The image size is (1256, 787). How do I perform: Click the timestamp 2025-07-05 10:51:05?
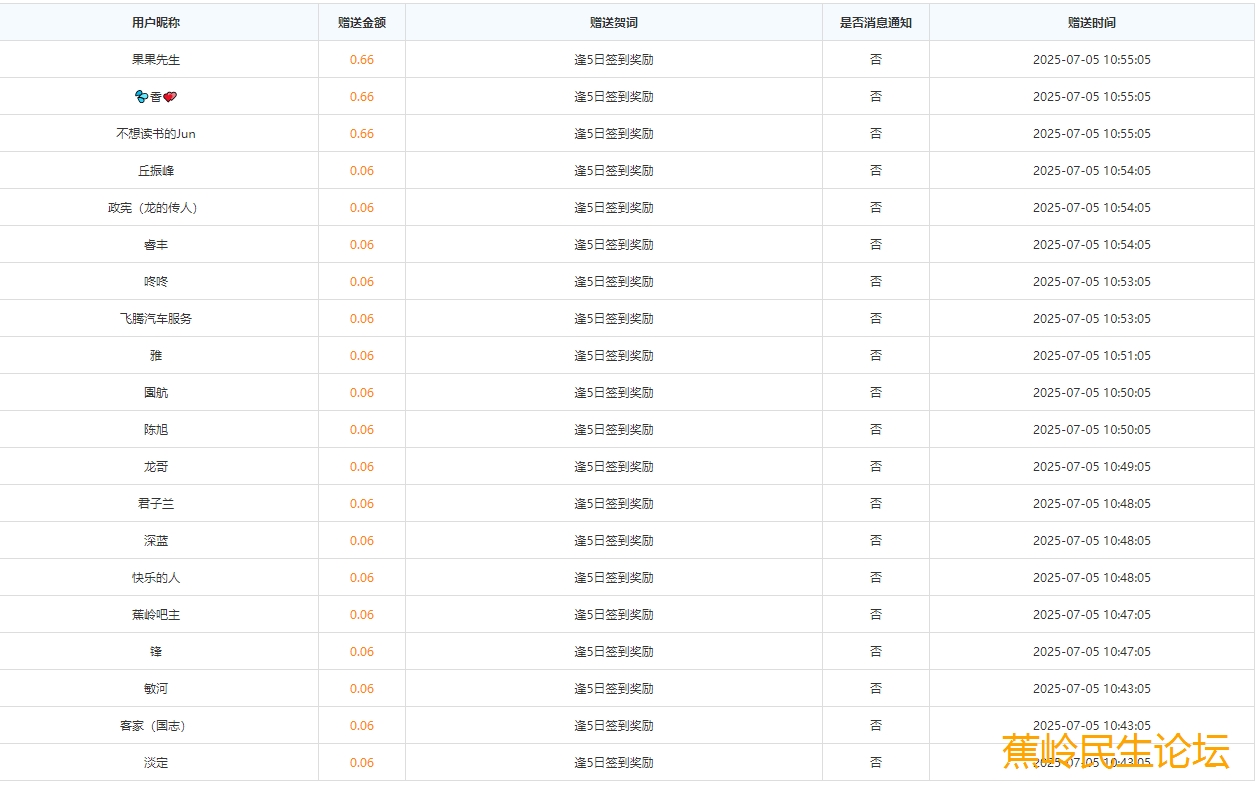(1091, 356)
